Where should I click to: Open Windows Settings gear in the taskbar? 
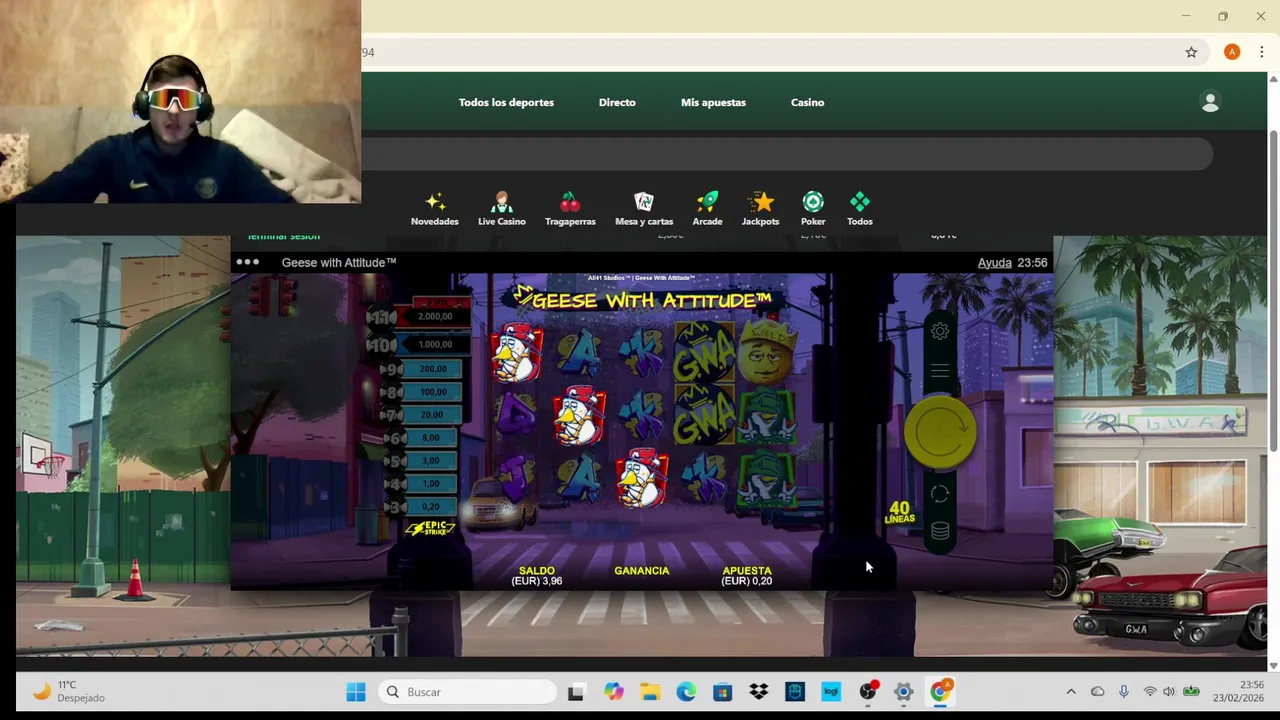point(903,692)
